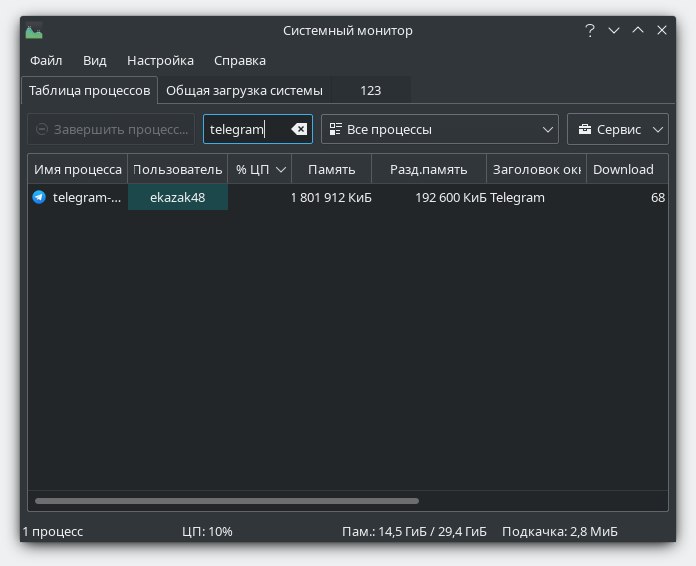
Task: Sort by Имя процесса column
Action: tap(78, 169)
